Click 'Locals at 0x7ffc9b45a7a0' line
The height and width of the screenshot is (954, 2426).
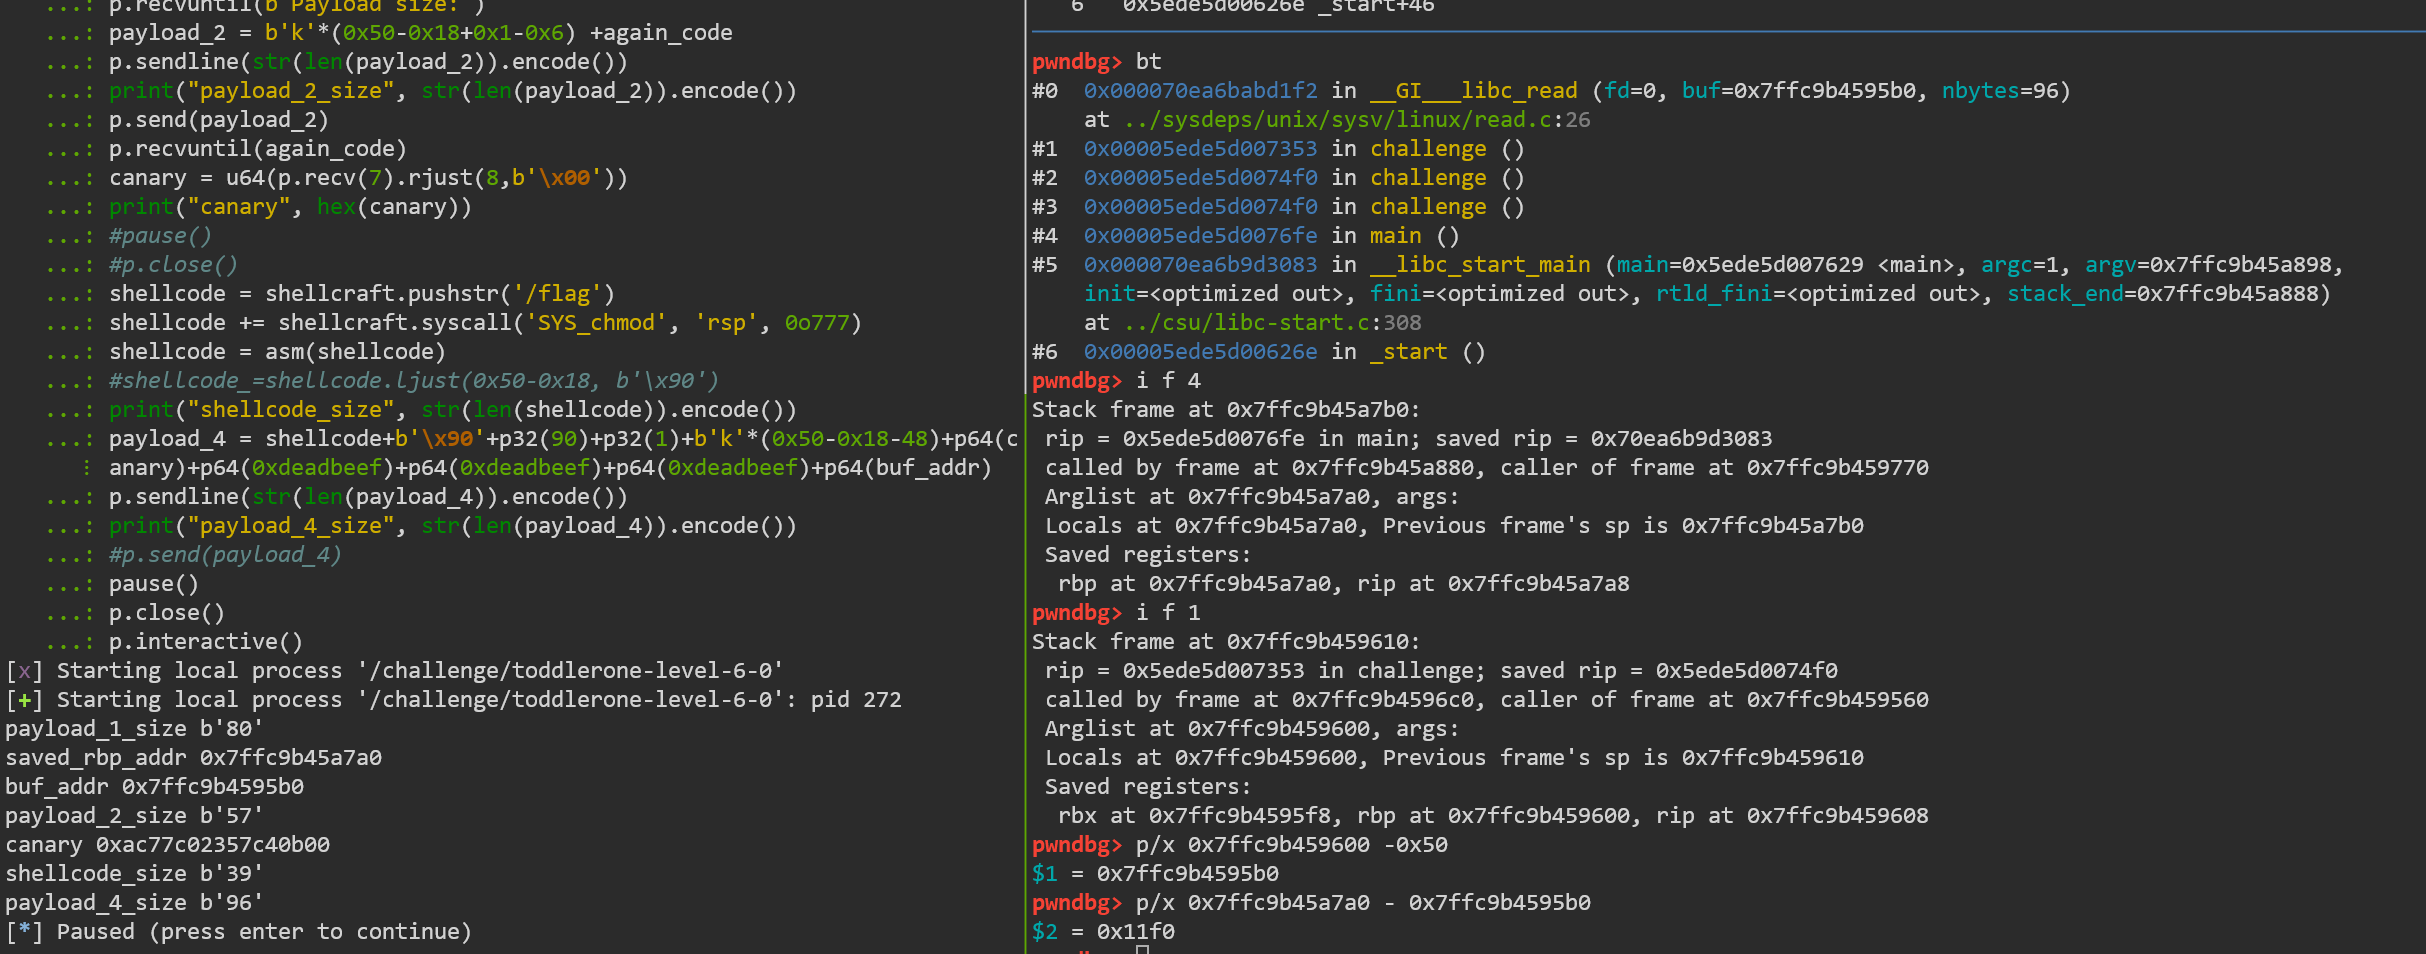1454,526
